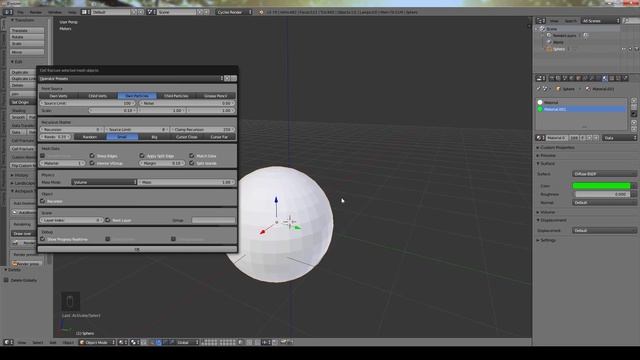Click the Noise value field
The width and height of the screenshot is (640, 360).
(187, 103)
